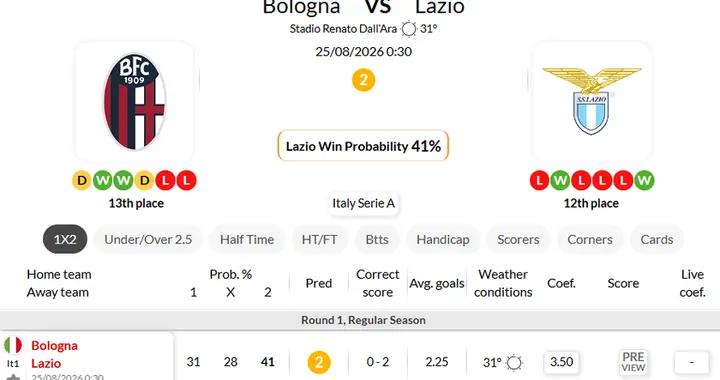Click the orange 2 prediction circle in the table row

[x=319, y=362]
